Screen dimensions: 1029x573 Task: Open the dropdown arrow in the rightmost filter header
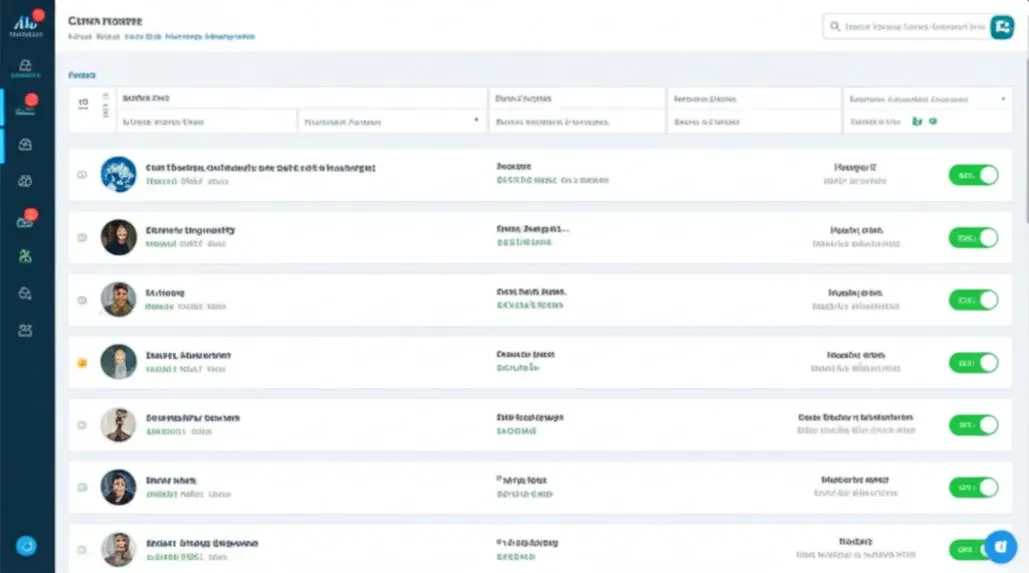(x=1003, y=99)
